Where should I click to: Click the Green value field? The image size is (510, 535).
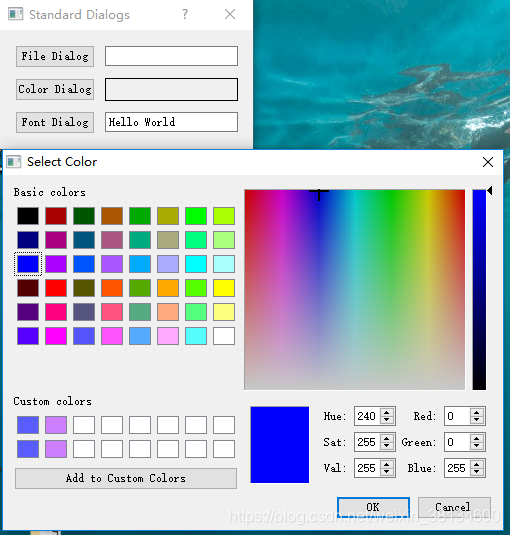(x=457, y=442)
